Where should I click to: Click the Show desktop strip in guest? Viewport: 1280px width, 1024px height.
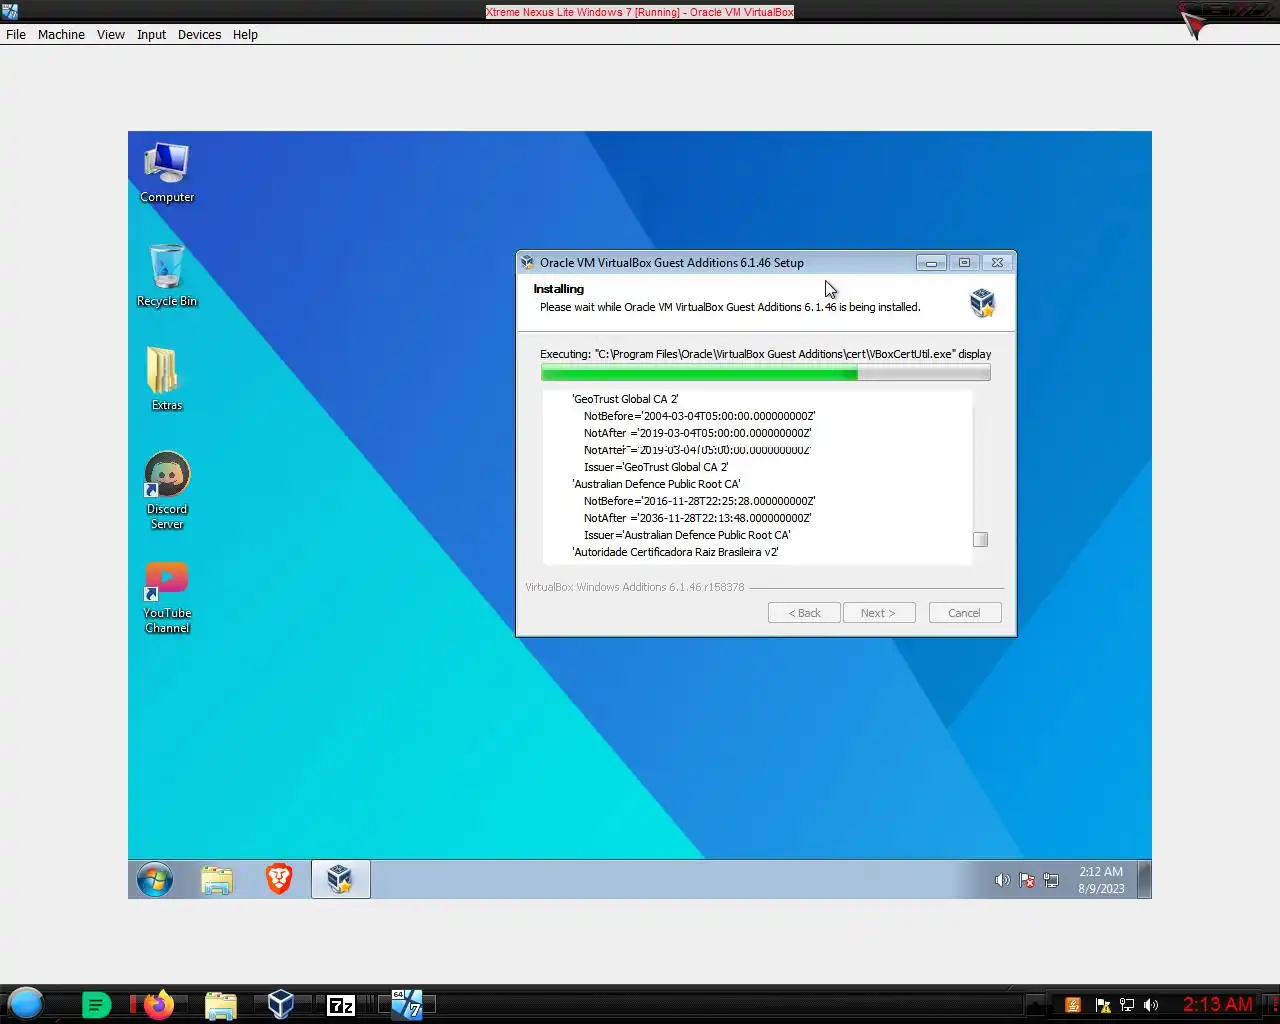1144,880
